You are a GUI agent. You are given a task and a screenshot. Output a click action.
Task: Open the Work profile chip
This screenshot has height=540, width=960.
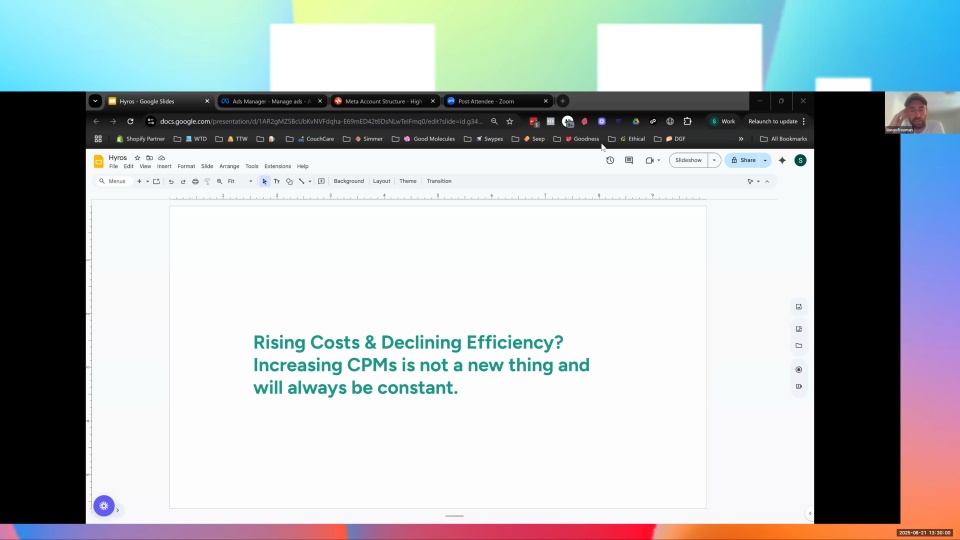tap(722, 121)
